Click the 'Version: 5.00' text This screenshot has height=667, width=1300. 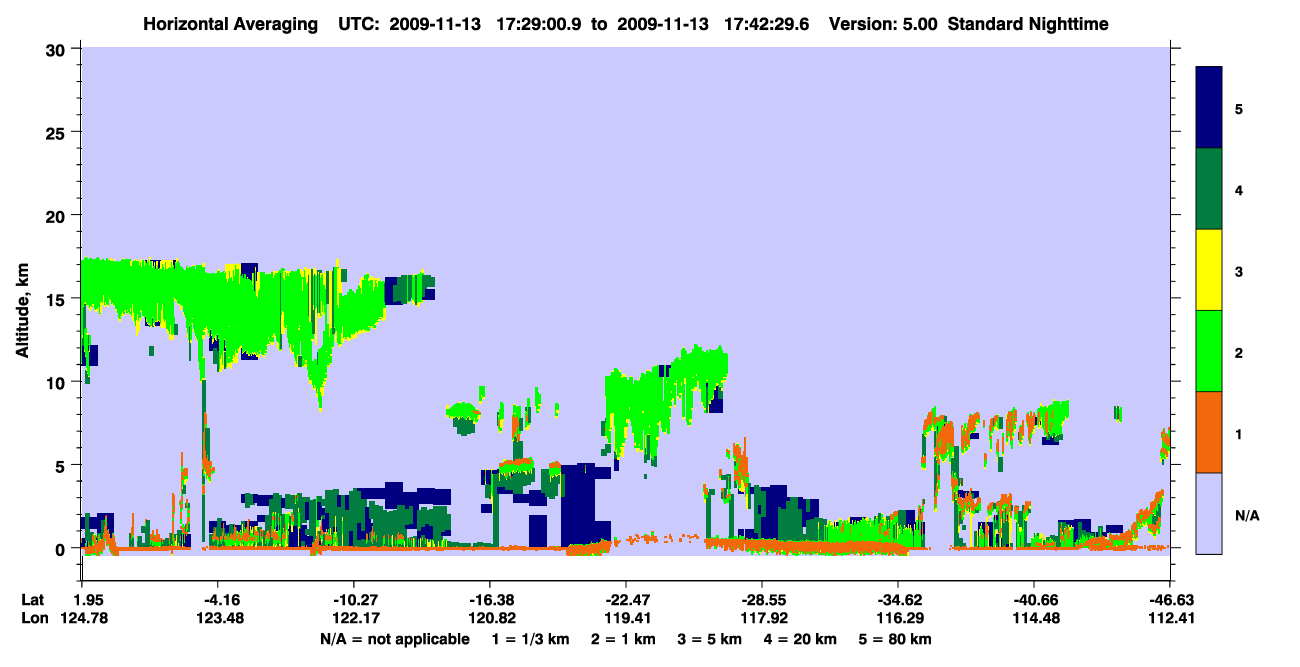tap(882, 23)
